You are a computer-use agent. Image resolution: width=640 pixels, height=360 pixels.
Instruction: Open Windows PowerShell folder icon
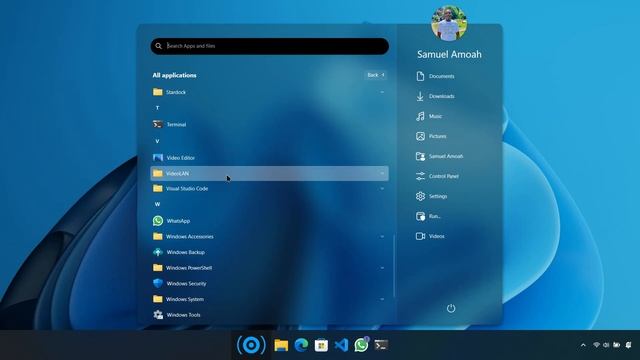point(158,268)
